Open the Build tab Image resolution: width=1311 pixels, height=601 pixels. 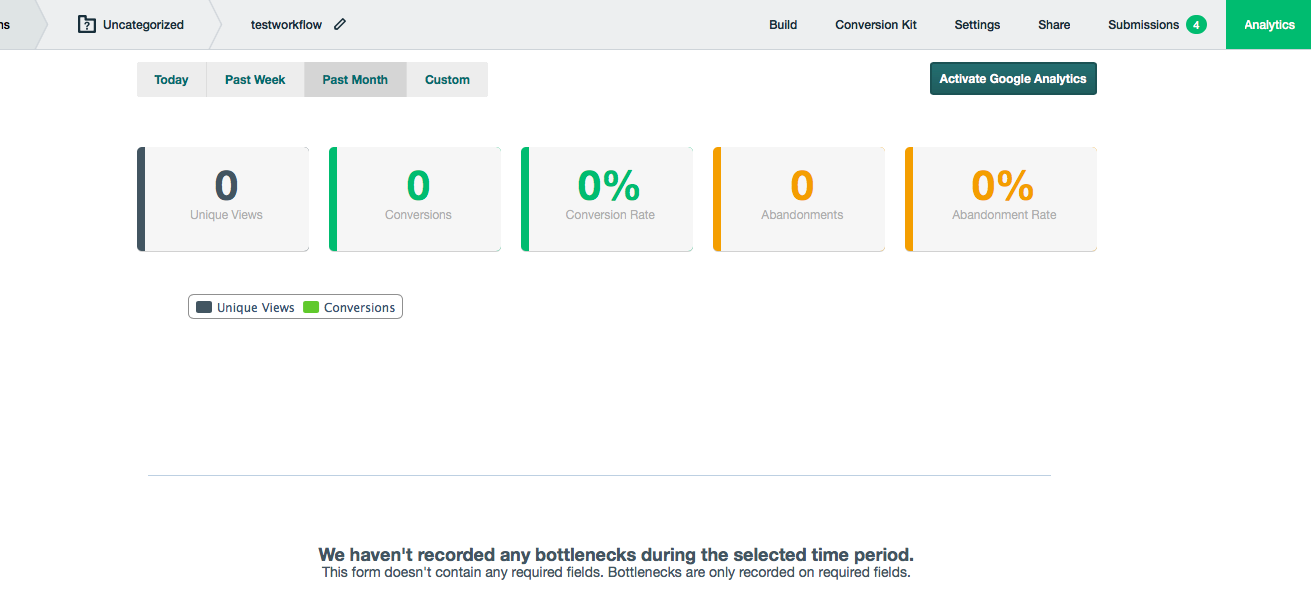[x=783, y=25]
